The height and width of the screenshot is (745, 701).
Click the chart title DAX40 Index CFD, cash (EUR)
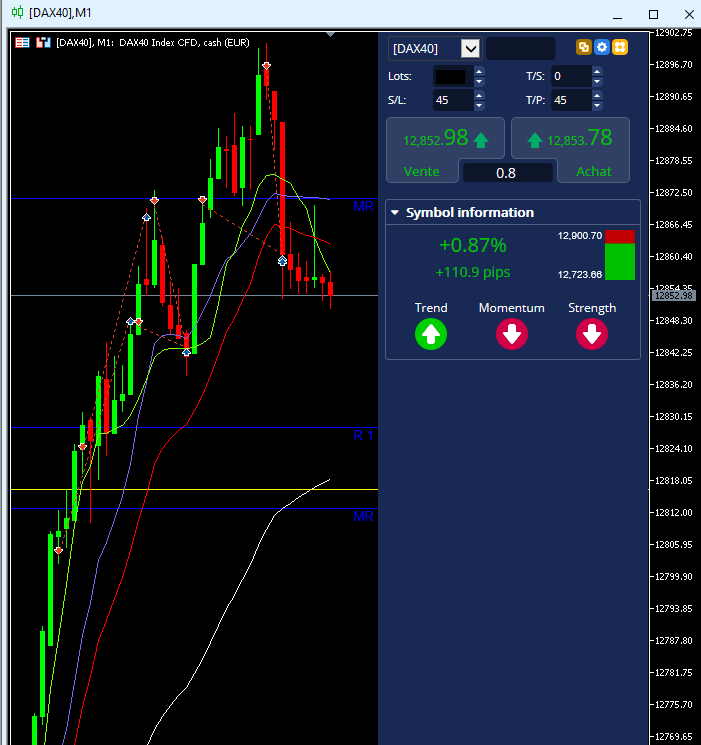(184, 43)
